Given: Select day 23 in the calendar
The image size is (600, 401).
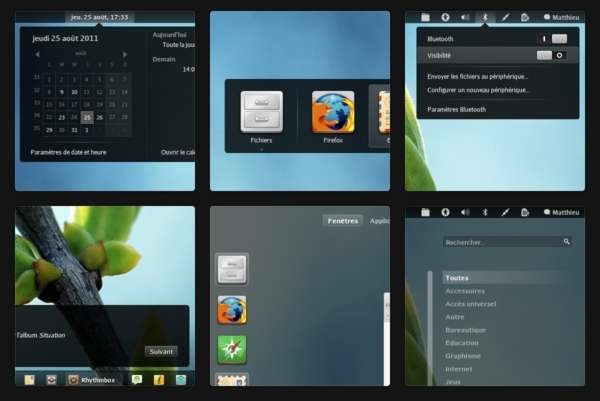Looking at the screenshot, I should pos(62,117).
